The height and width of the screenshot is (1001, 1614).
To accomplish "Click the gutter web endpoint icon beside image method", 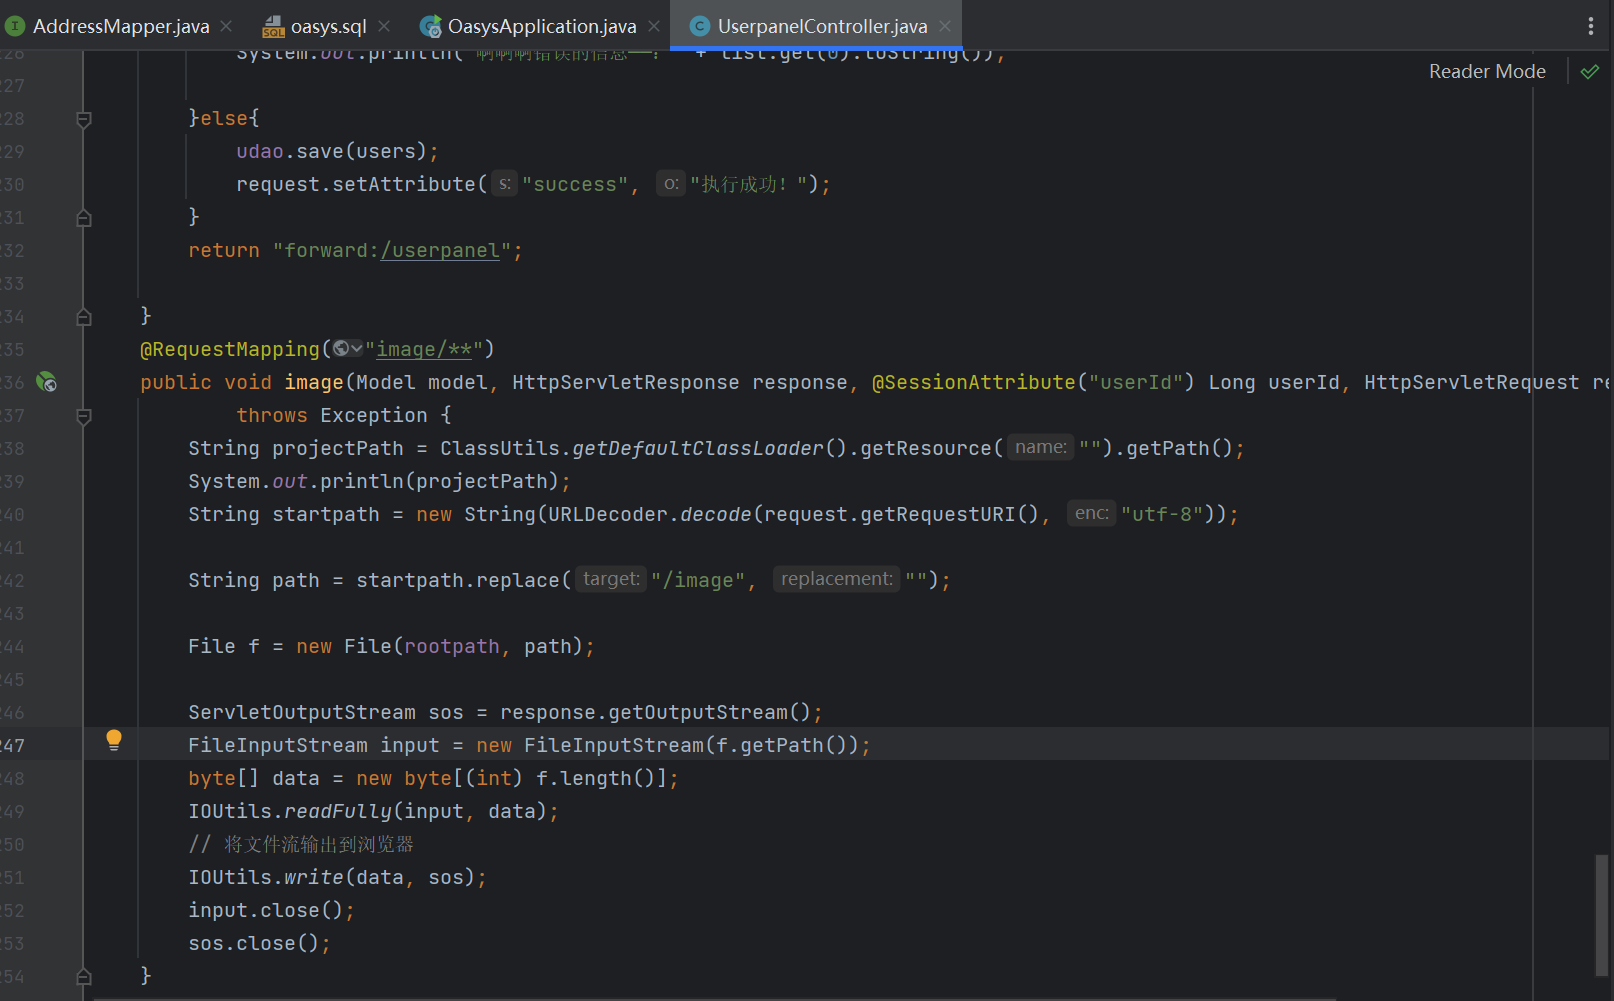I will 46,382.
